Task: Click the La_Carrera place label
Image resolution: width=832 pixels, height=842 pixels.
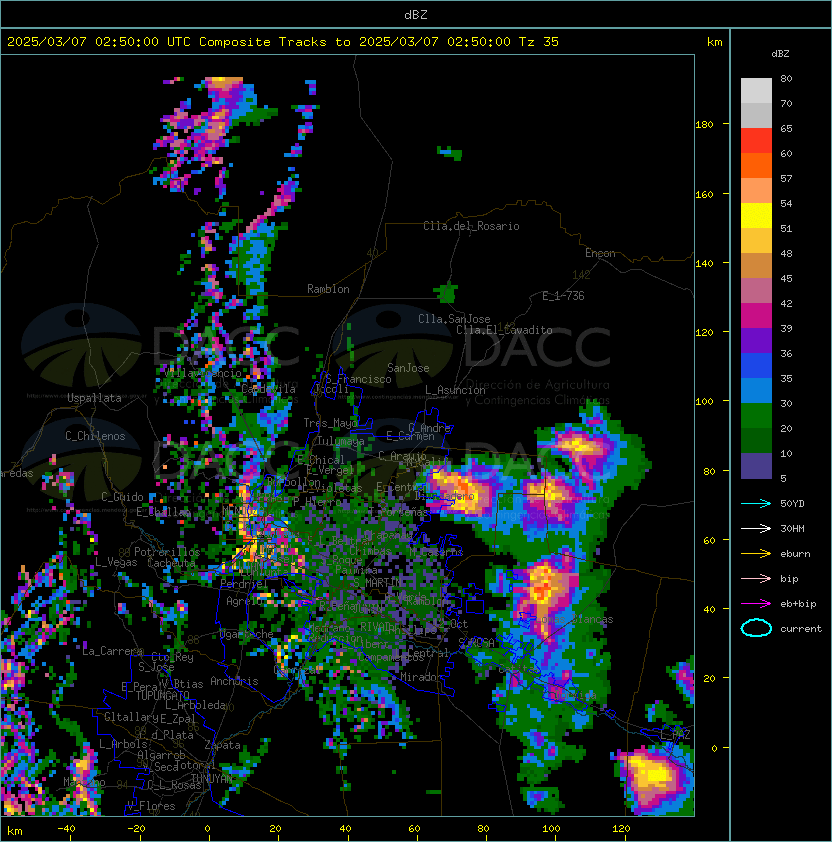Action: point(112,651)
